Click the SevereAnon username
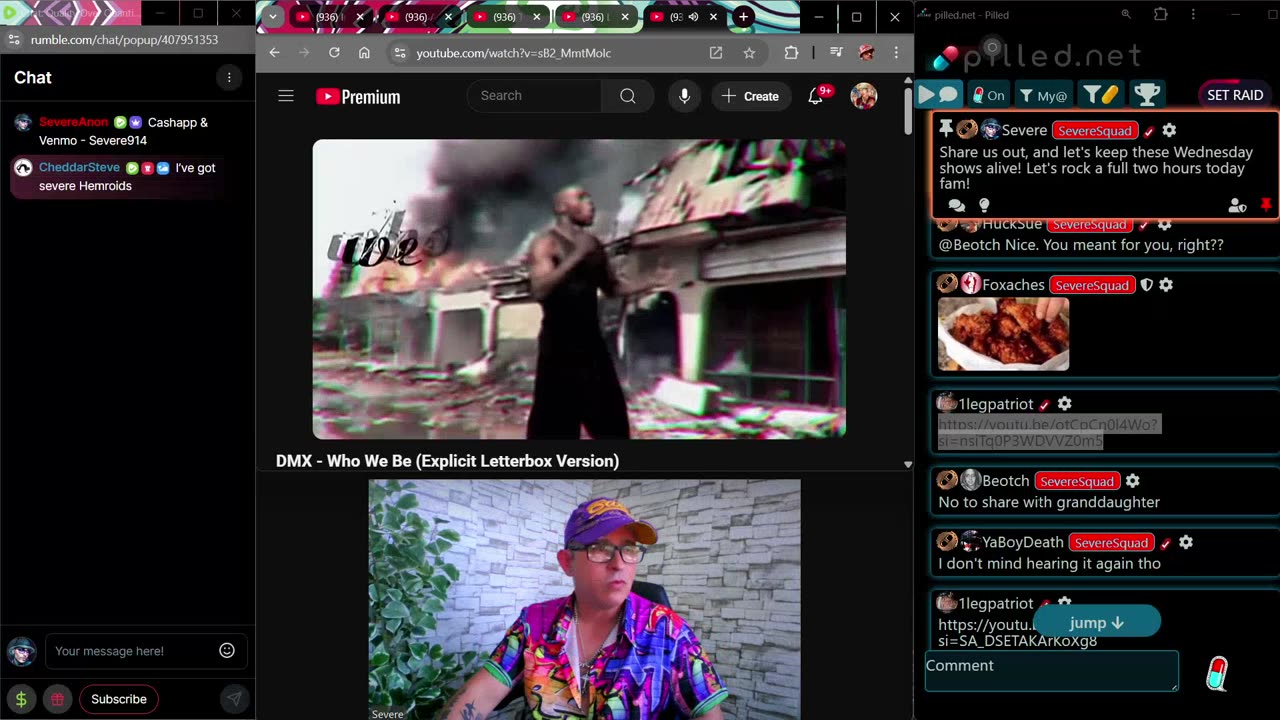The width and height of the screenshot is (1280, 720). pyautogui.click(x=73, y=122)
